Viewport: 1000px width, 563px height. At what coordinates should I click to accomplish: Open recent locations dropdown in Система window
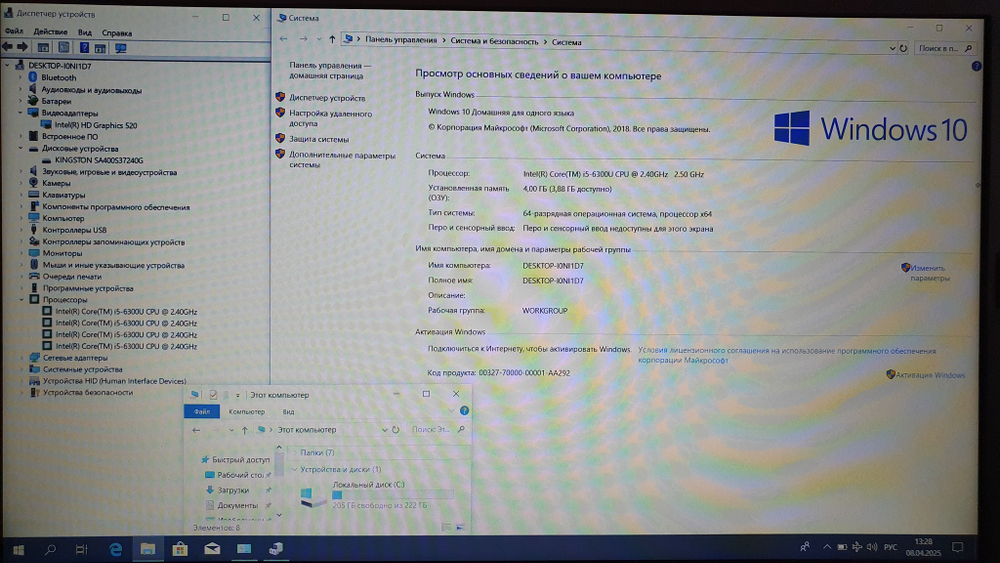click(x=319, y=40)
